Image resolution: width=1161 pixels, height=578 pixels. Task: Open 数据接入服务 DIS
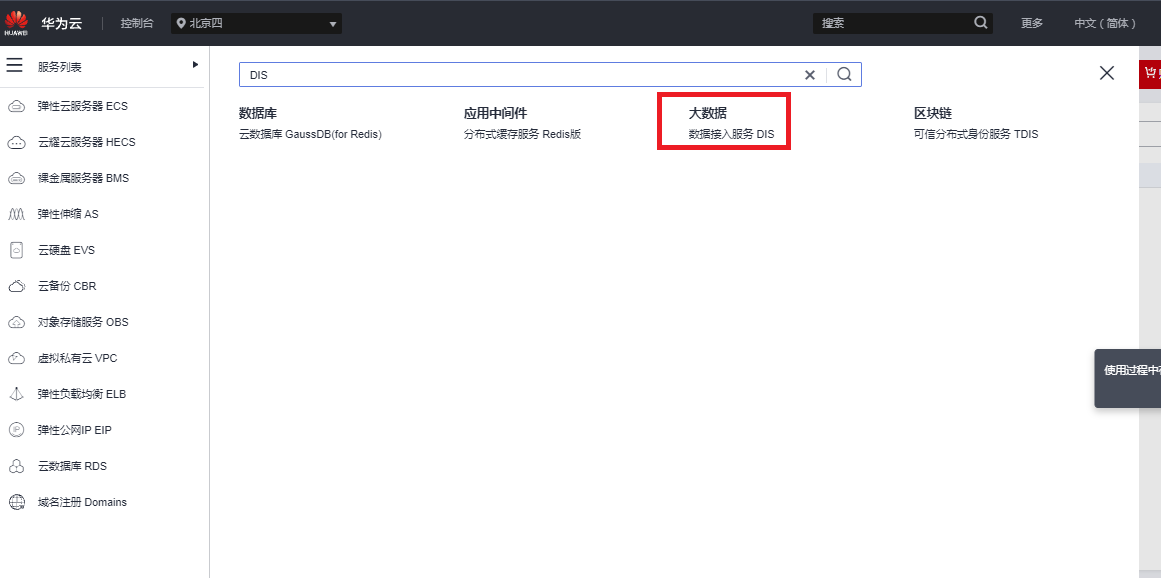coord(732,135)
